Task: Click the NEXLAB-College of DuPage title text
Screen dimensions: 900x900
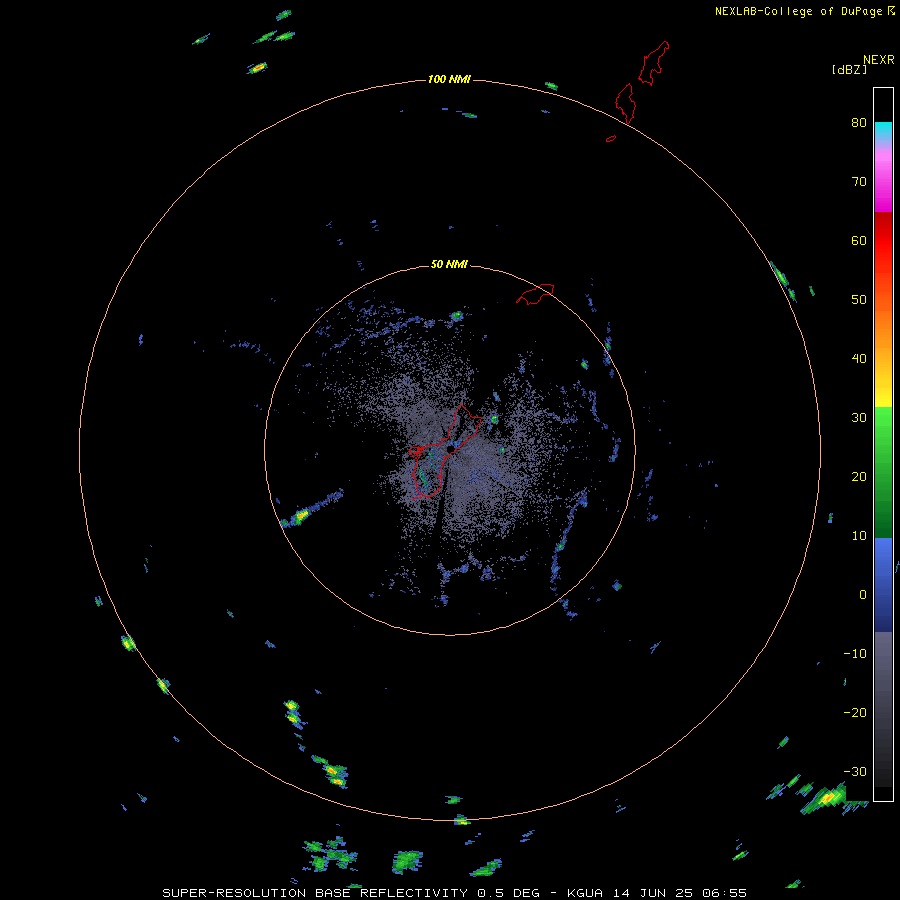Action: [x=798, y=11]
